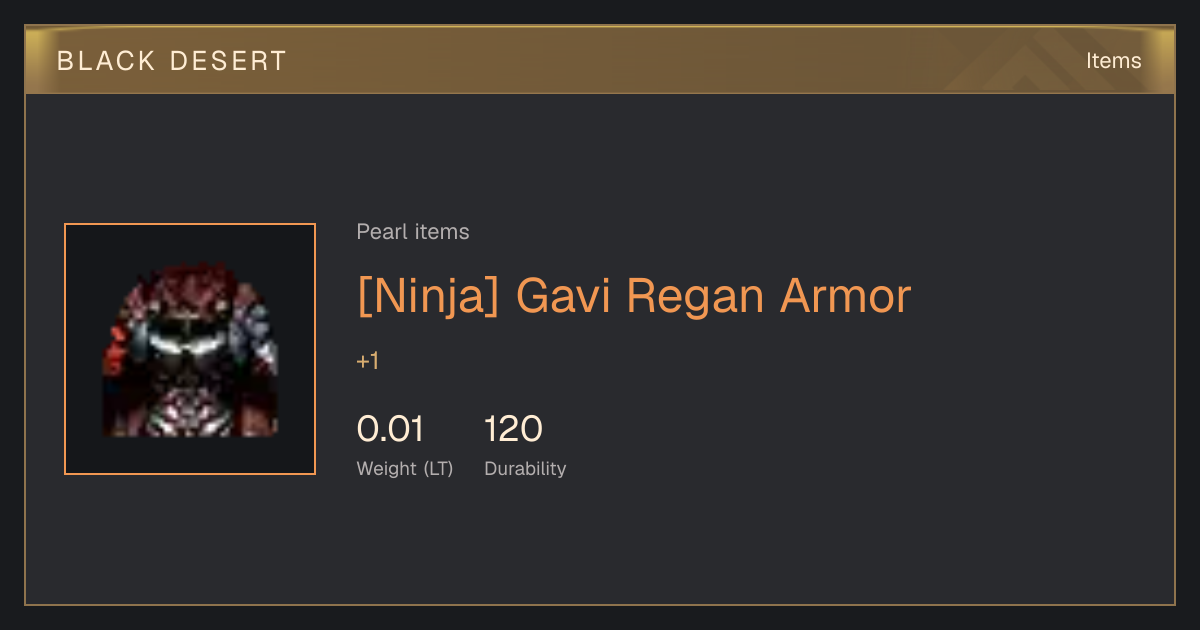This screenshot has height=630, width=1200.
Task: Click the word BLACK in the logo
Action: pos(106,61)
